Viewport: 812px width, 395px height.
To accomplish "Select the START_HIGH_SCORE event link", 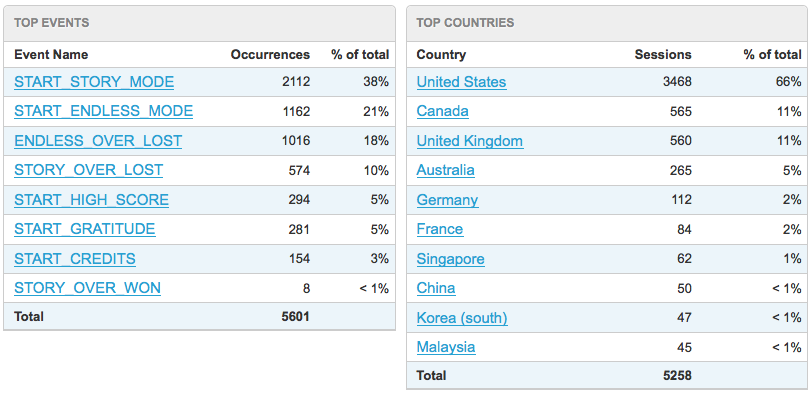I will point(91,200).
